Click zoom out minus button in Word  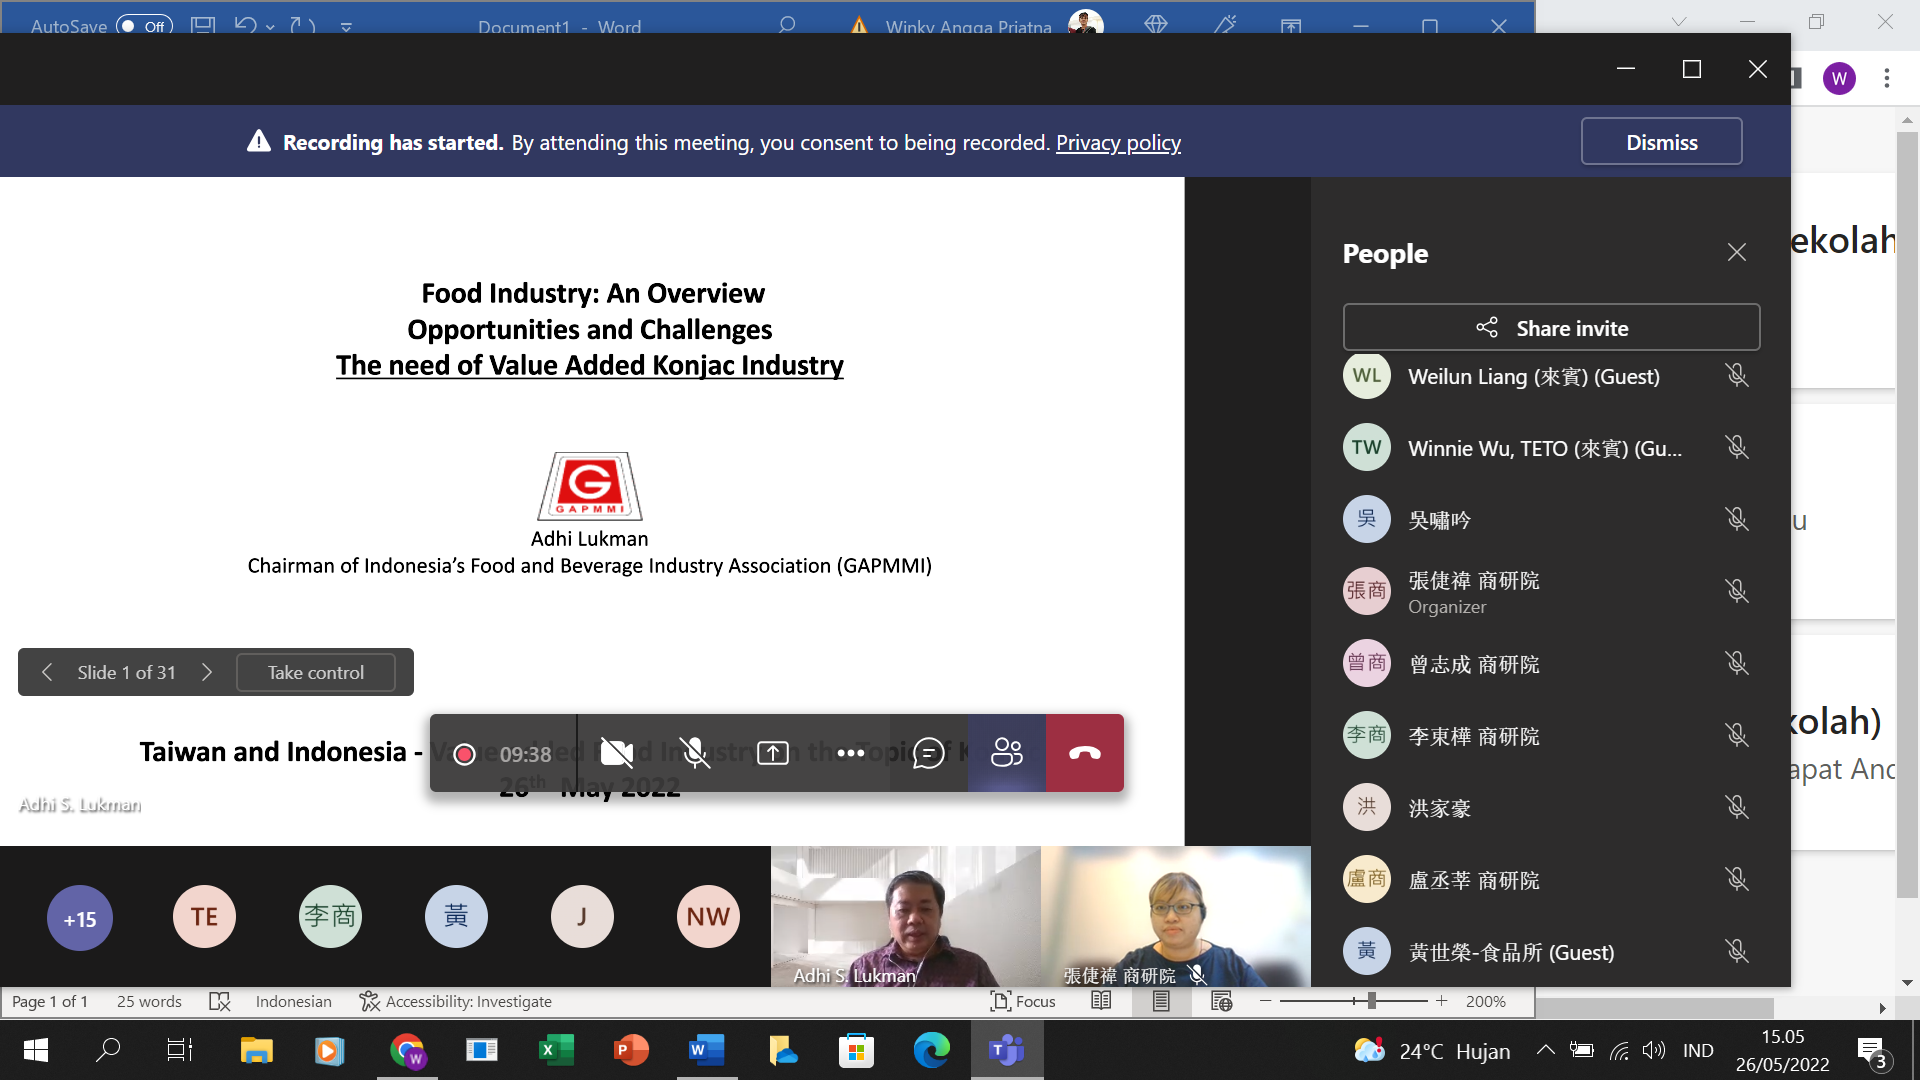(x=1265, y=1001)
